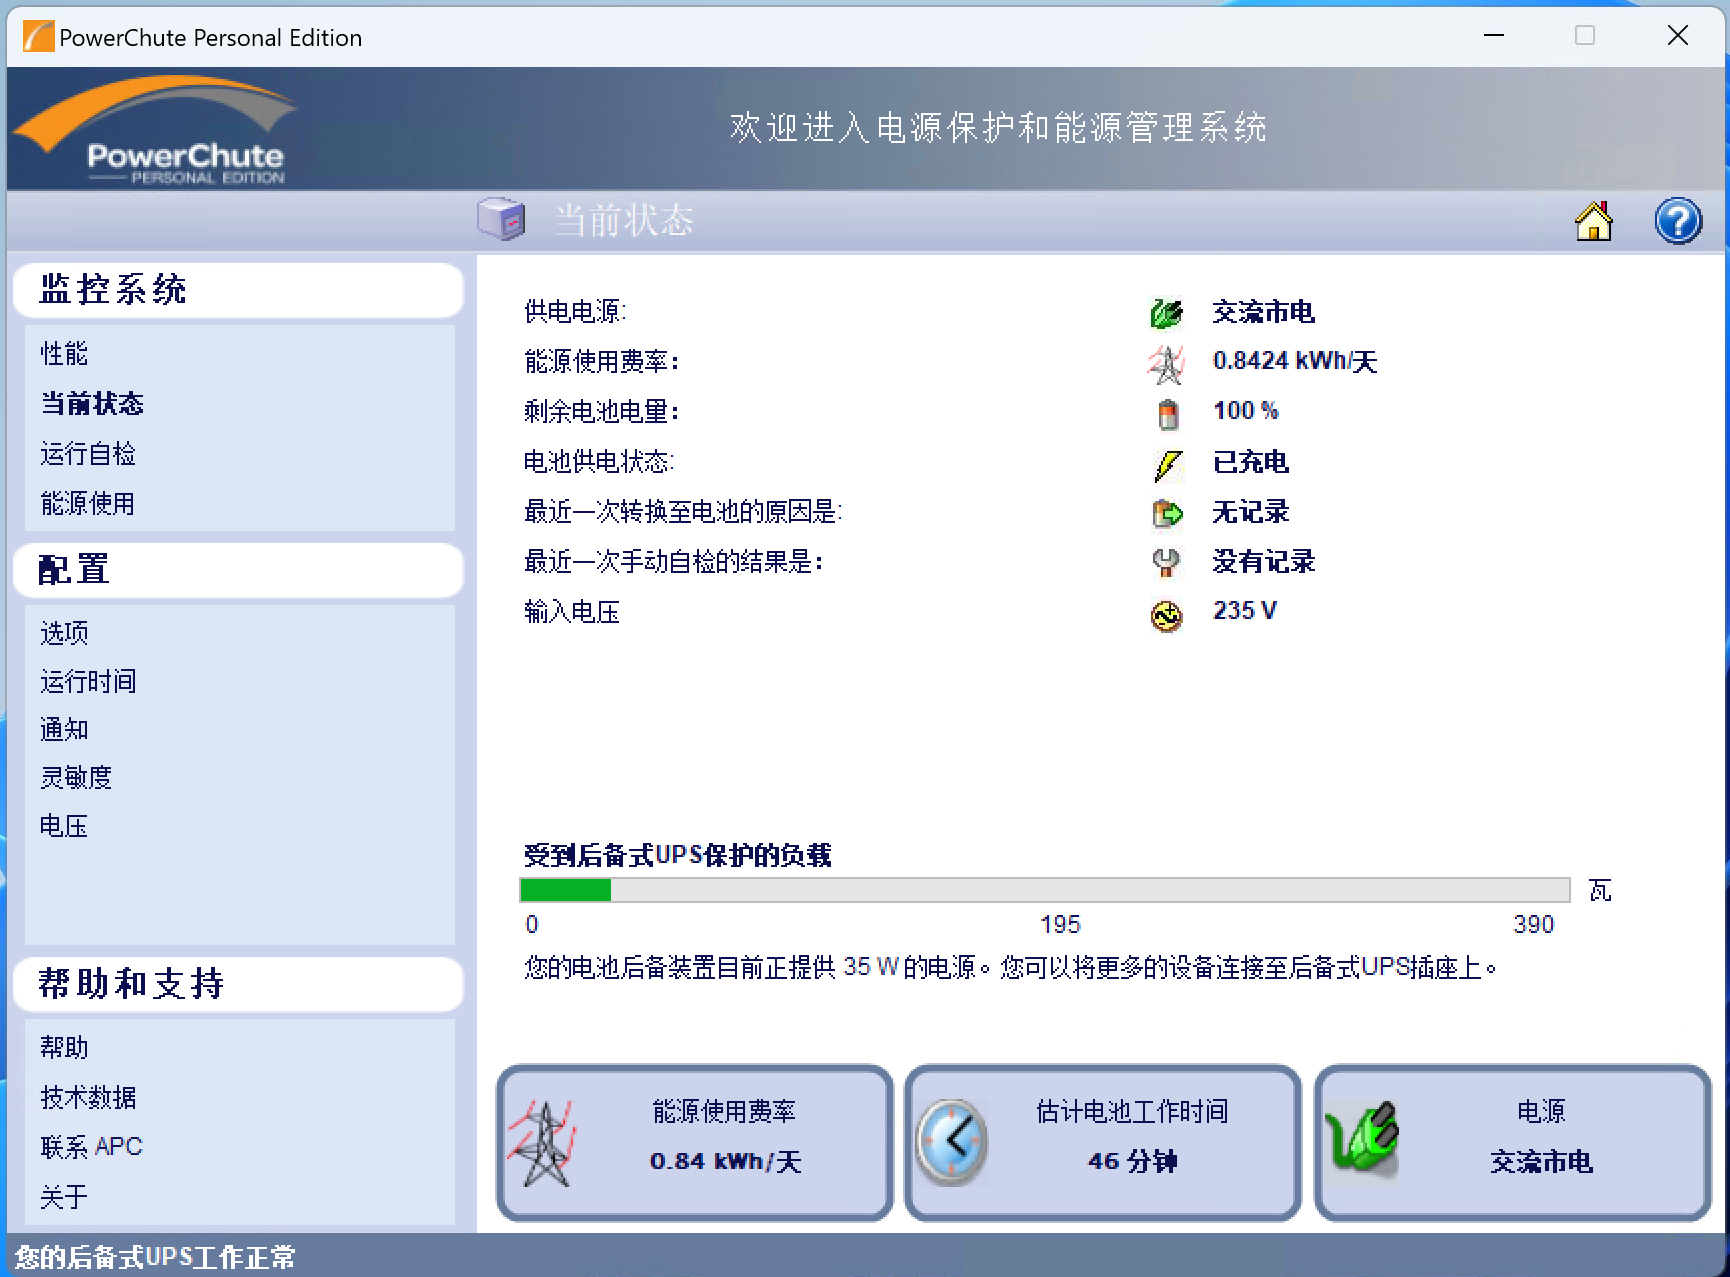
Task: Open 能源使用 in the sidebar
Action: pyautogui.click(x=87, y=503)
